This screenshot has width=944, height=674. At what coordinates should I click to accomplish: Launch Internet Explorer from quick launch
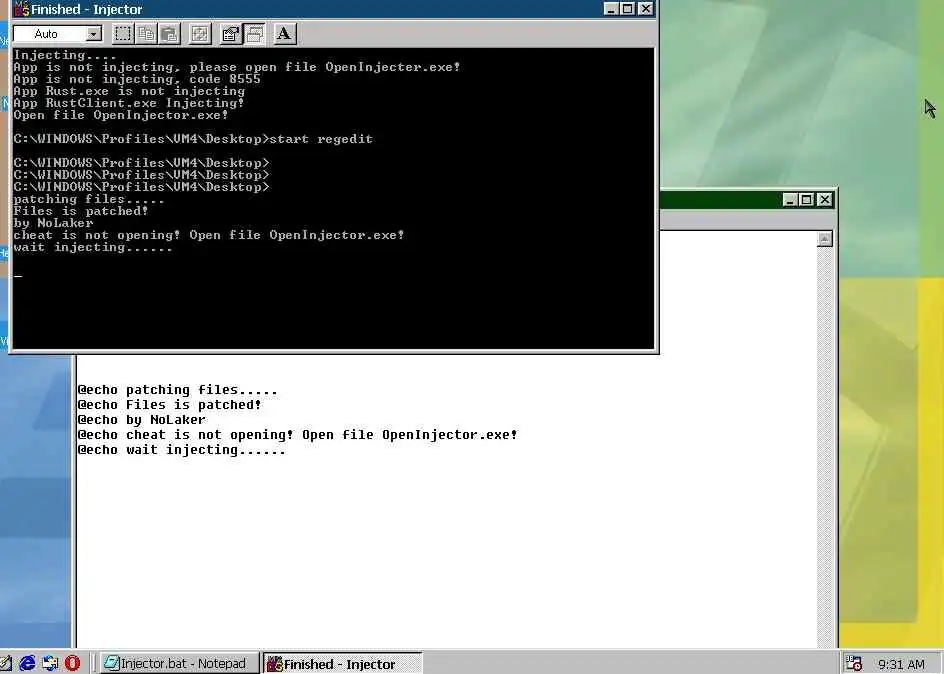tap(28, 663)
